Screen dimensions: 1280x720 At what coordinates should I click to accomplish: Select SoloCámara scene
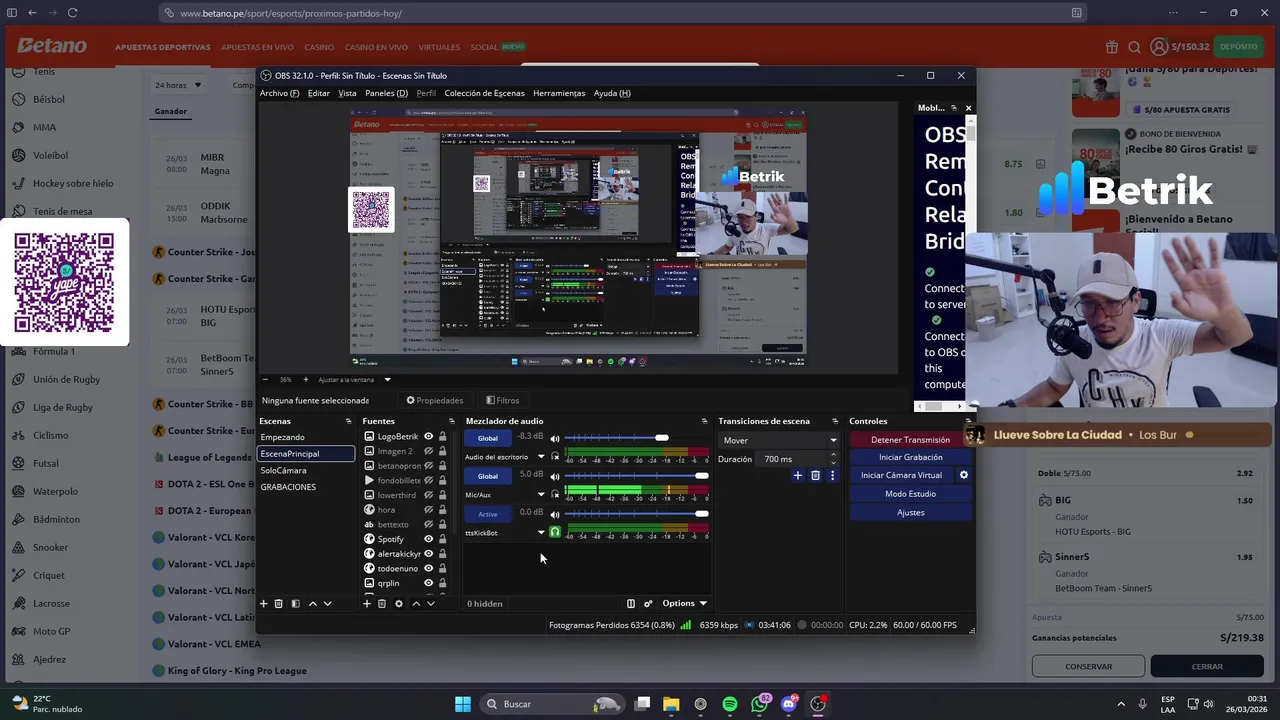pos(305,470)
